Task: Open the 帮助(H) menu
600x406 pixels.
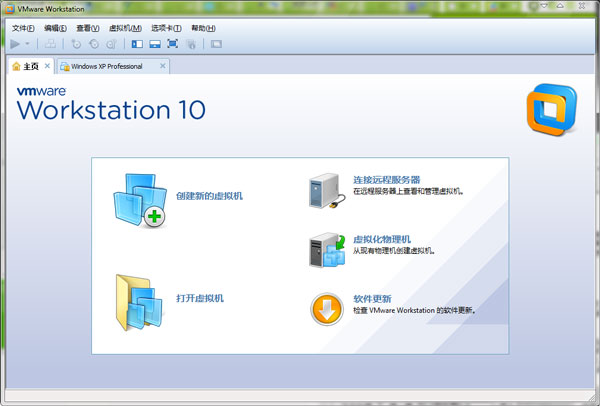Action: 203,28
